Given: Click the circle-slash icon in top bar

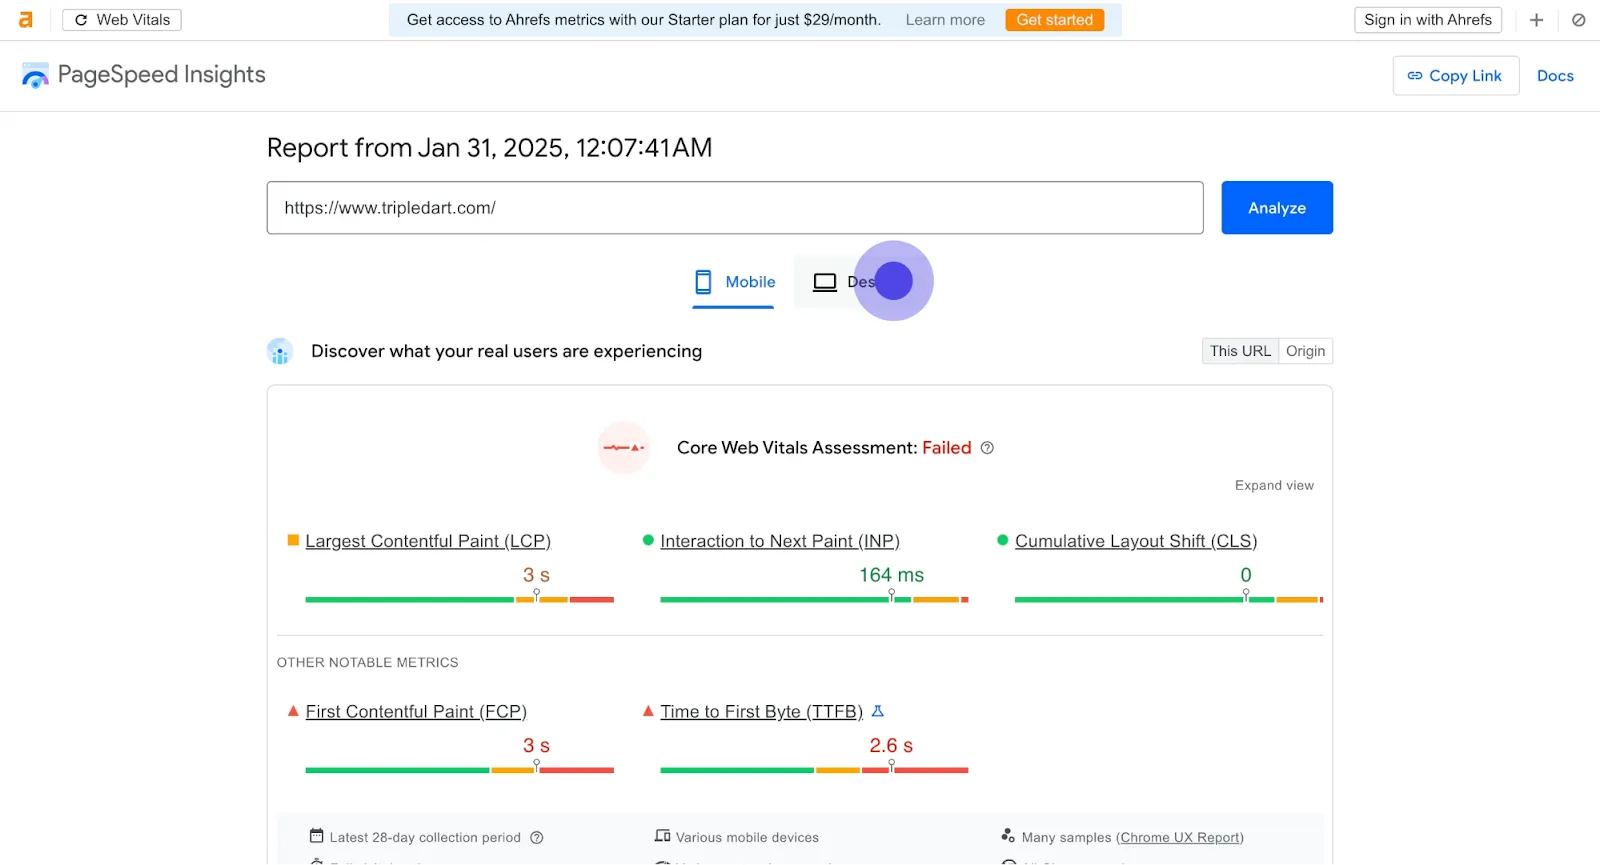Looking at the screenshot, I should [x=1579, y=20].
